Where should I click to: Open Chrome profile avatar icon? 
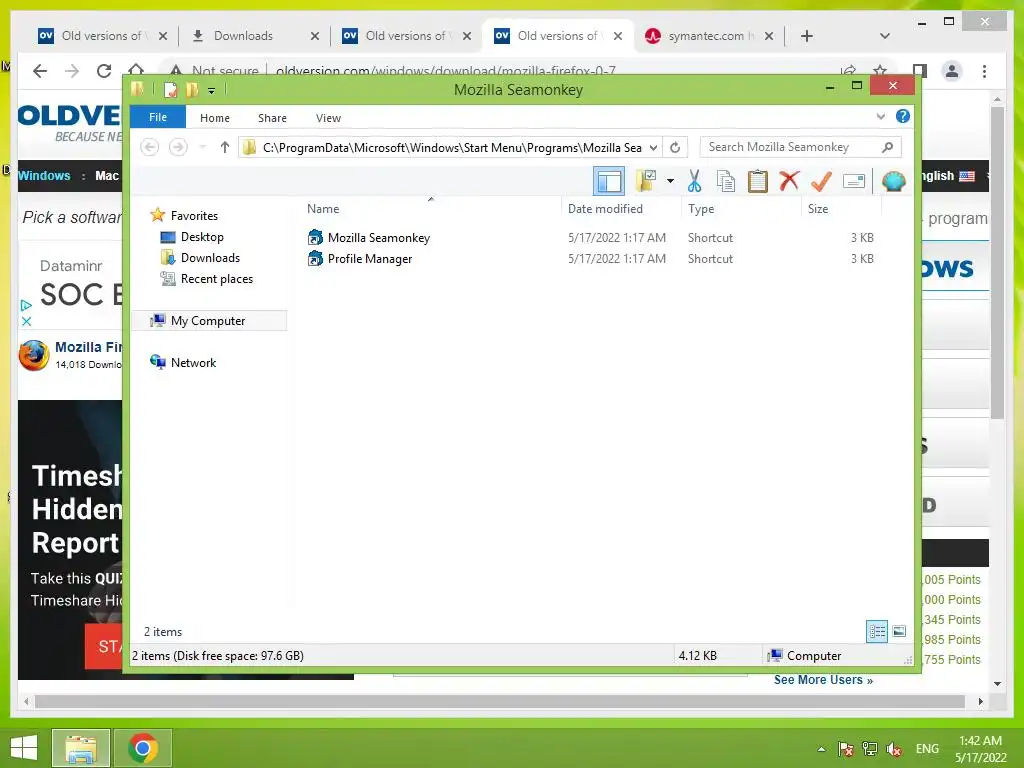point(952,71)
